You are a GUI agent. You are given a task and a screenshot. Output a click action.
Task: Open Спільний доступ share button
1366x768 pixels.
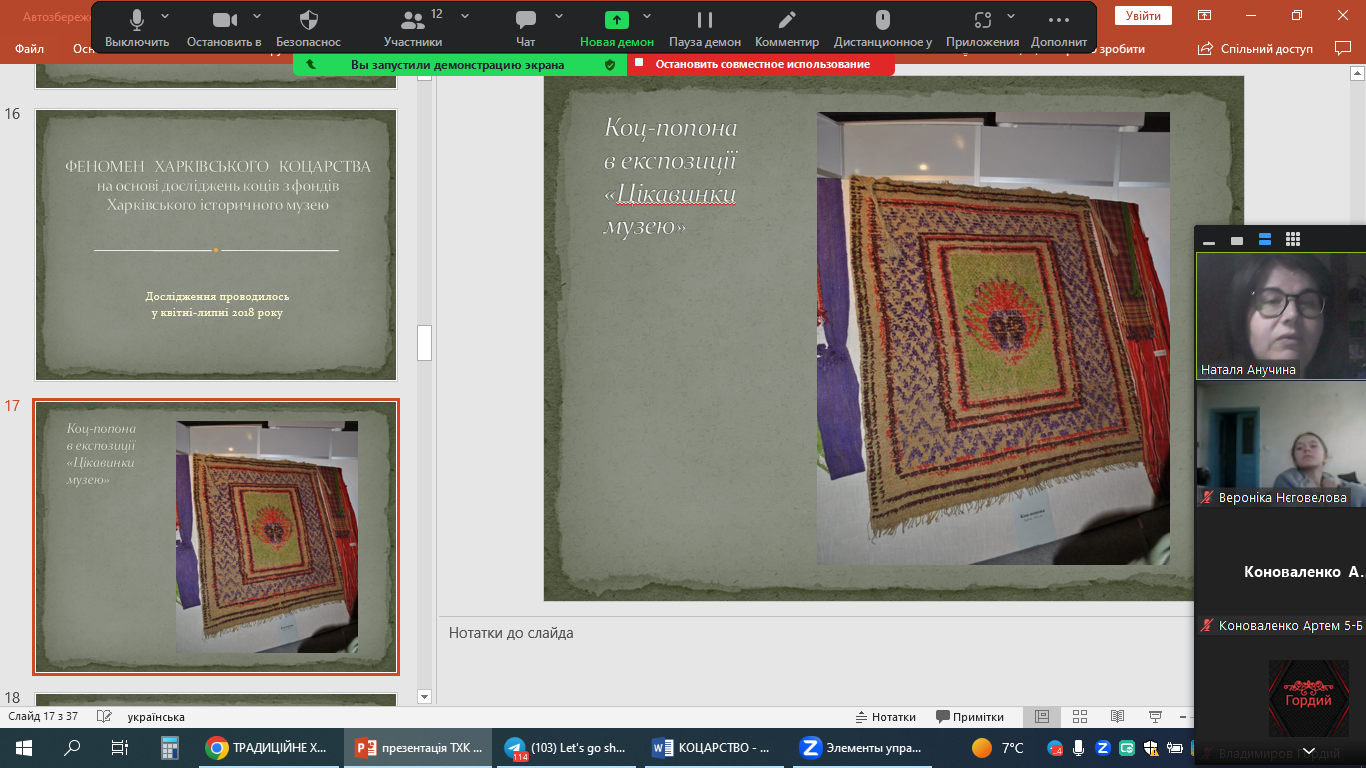point(1257,48)
